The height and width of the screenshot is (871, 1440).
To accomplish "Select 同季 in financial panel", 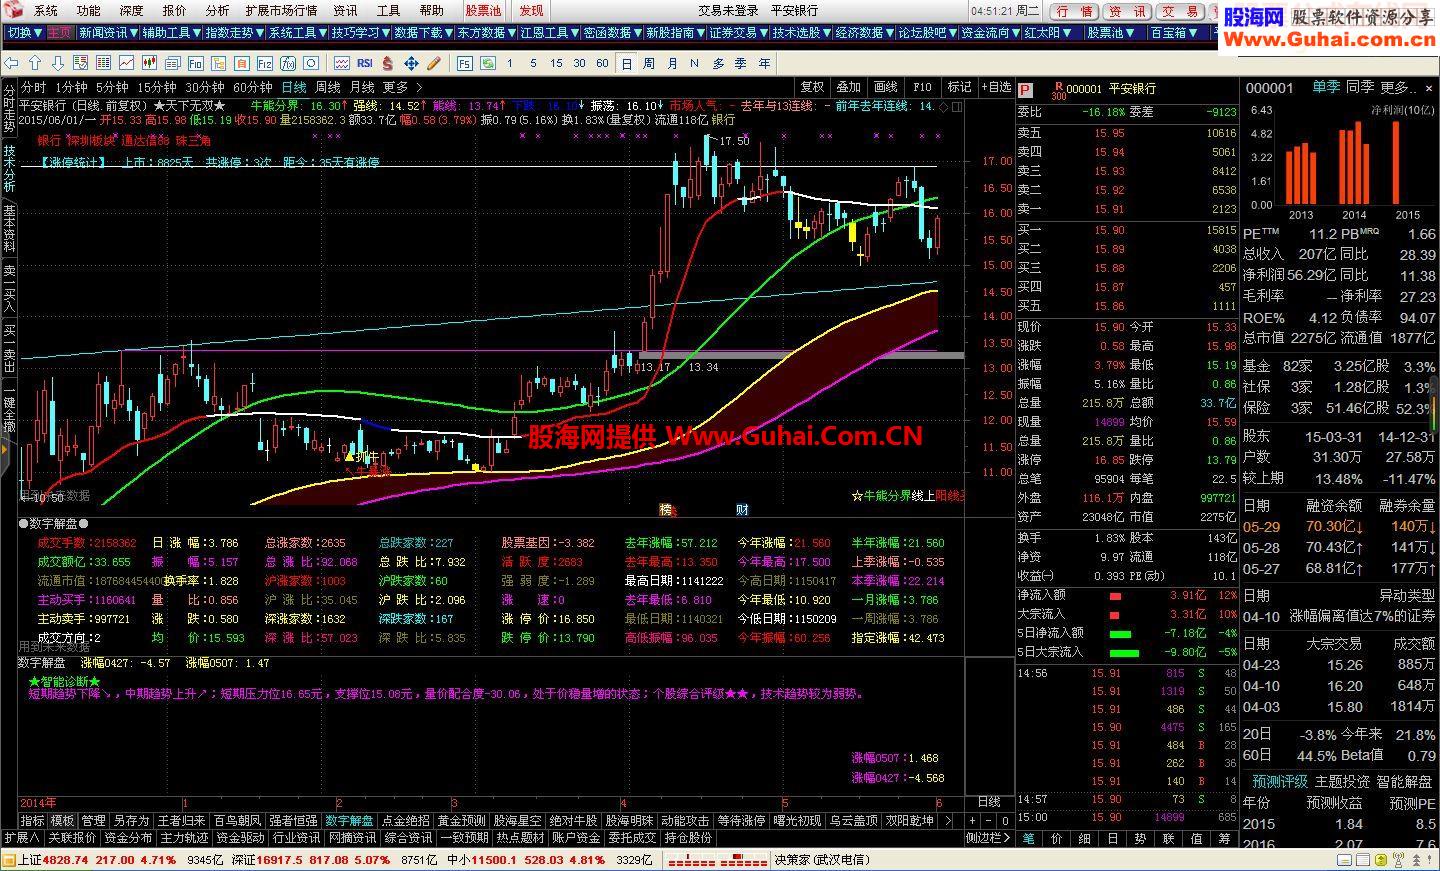I will pos(1360,88).
